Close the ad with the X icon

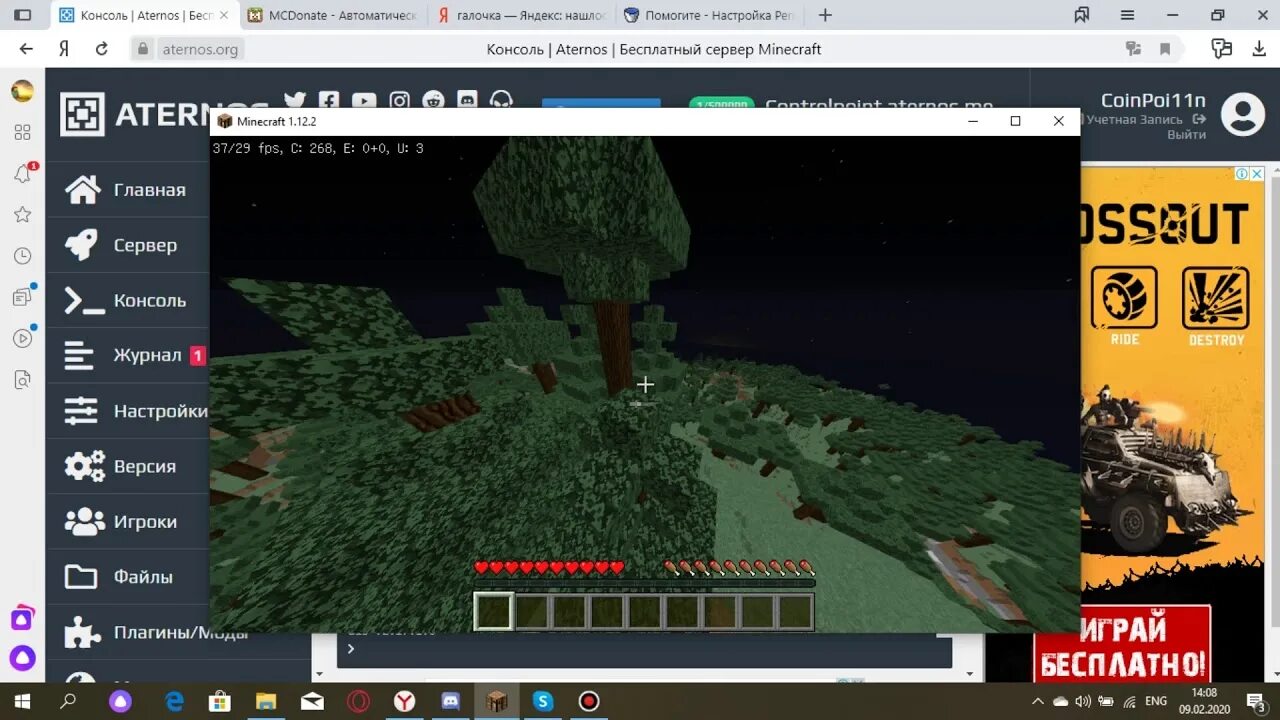tap(1258, 174)
